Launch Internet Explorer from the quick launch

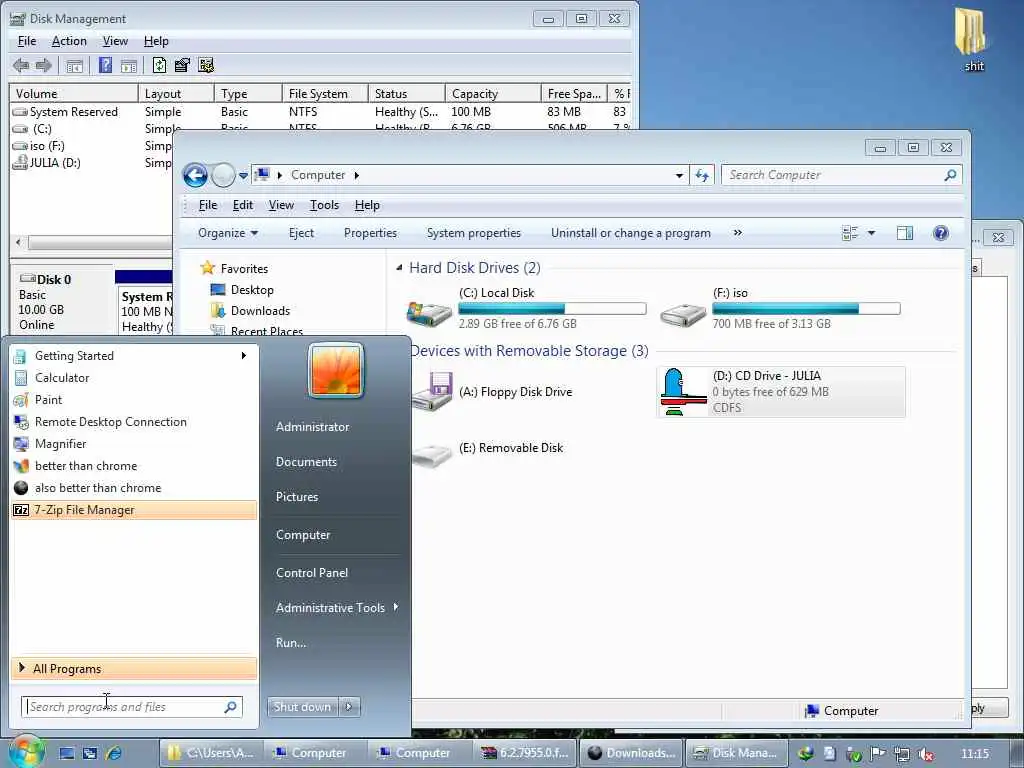pos(113,753)
